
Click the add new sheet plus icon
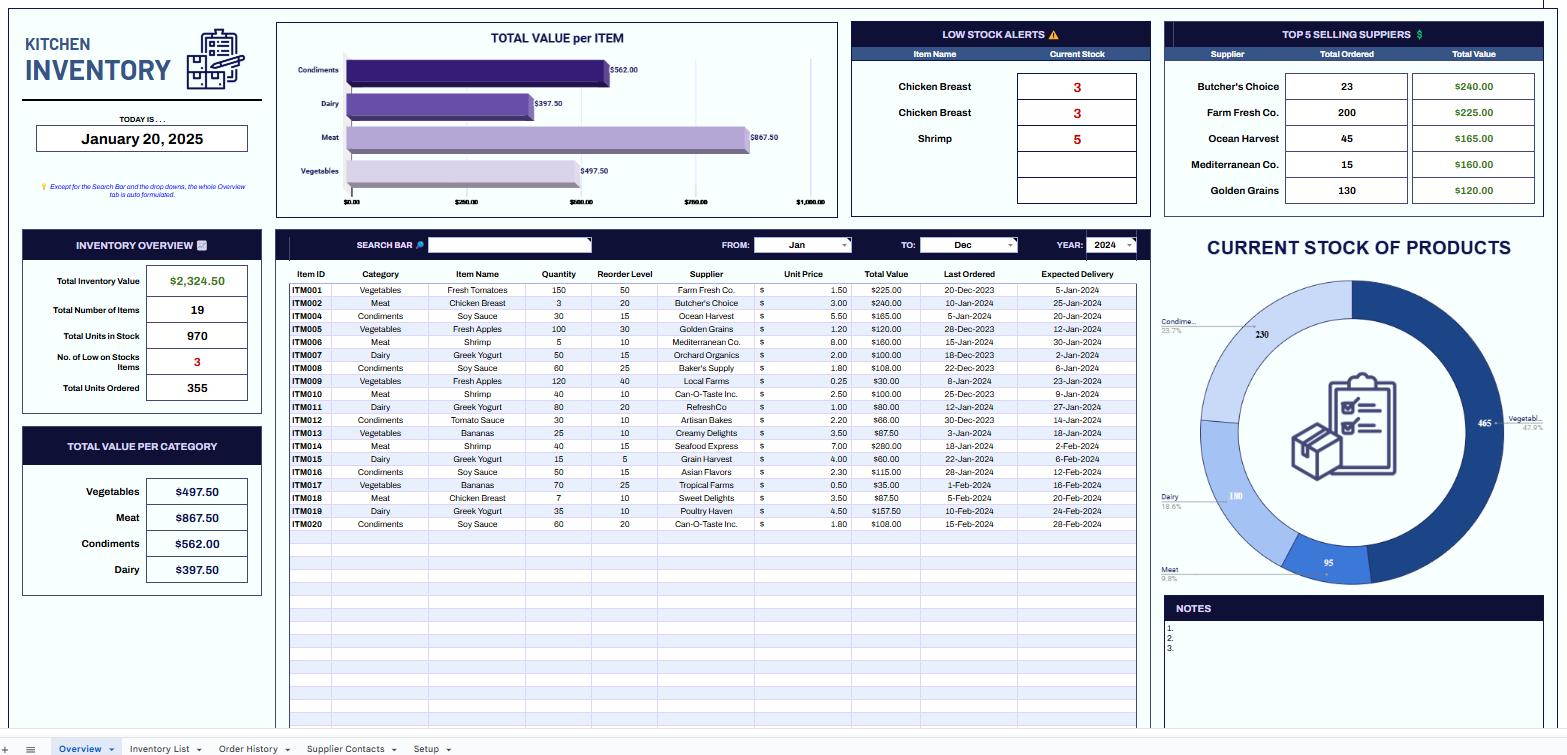pos(5,749)
